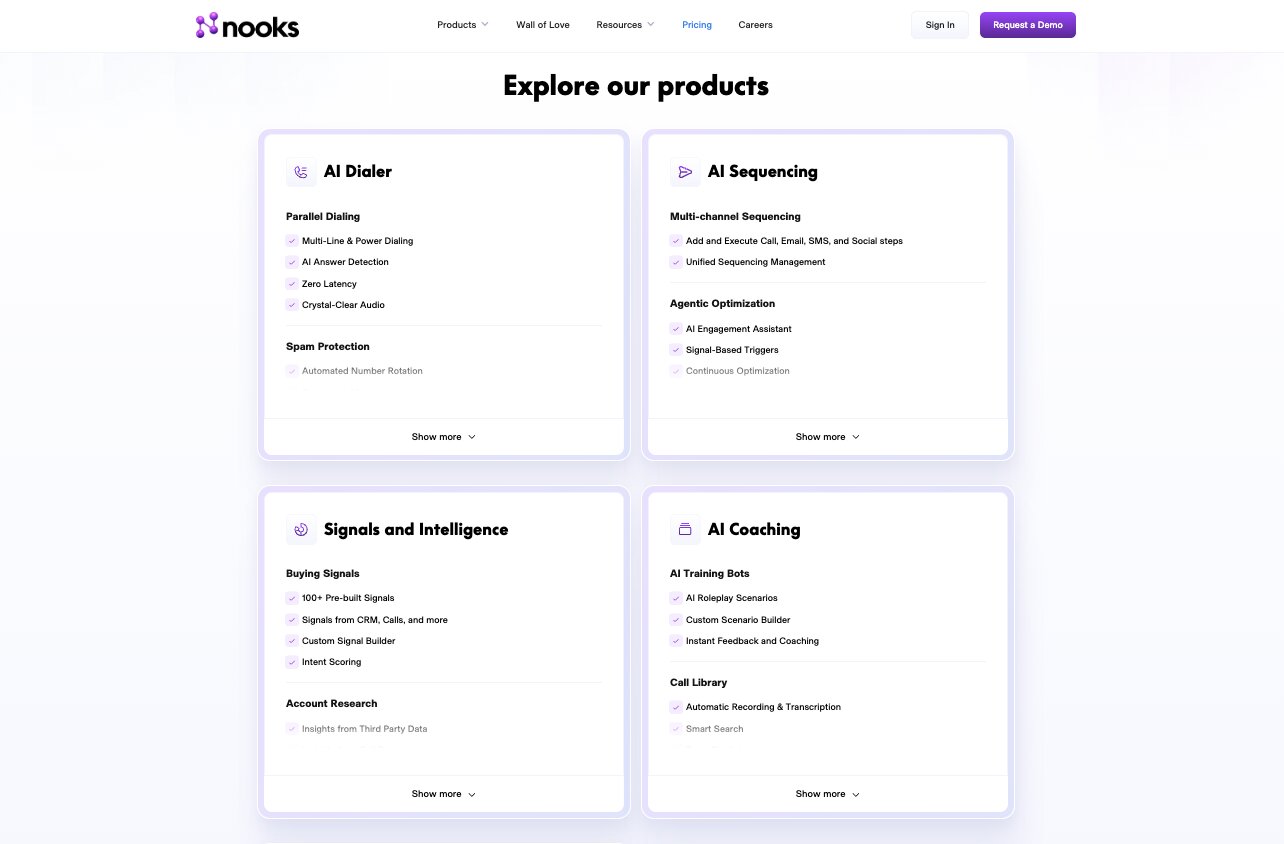Click the Request a Demo button
Viewport: 1284px width, 844px height.
click(1028, 24)
